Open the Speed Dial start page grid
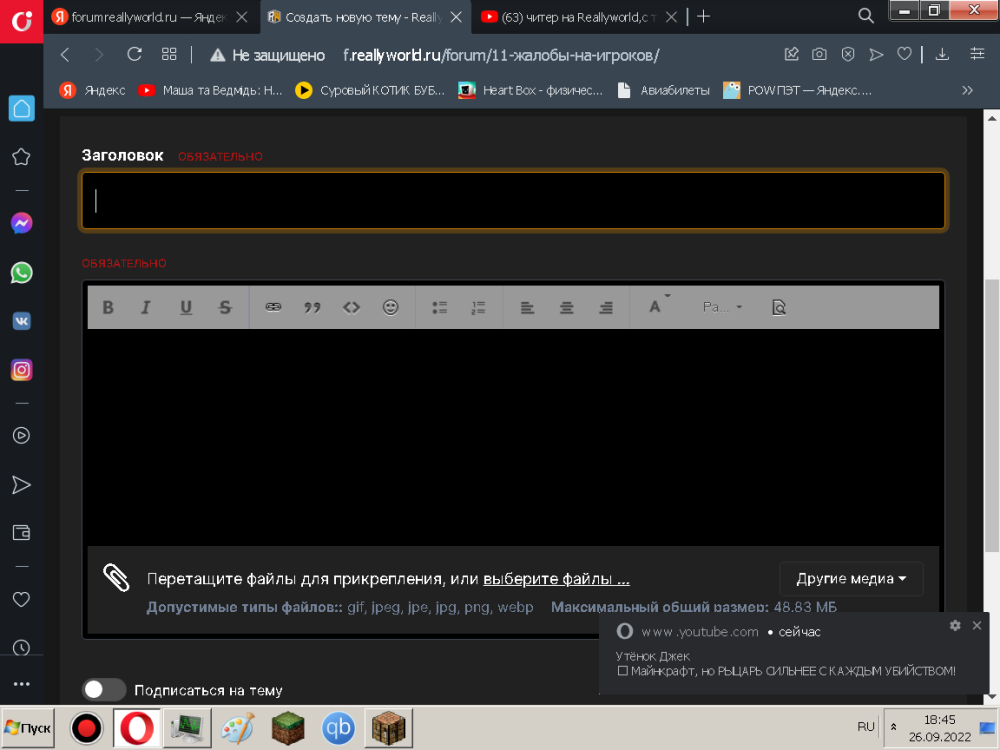 (169, 55)
